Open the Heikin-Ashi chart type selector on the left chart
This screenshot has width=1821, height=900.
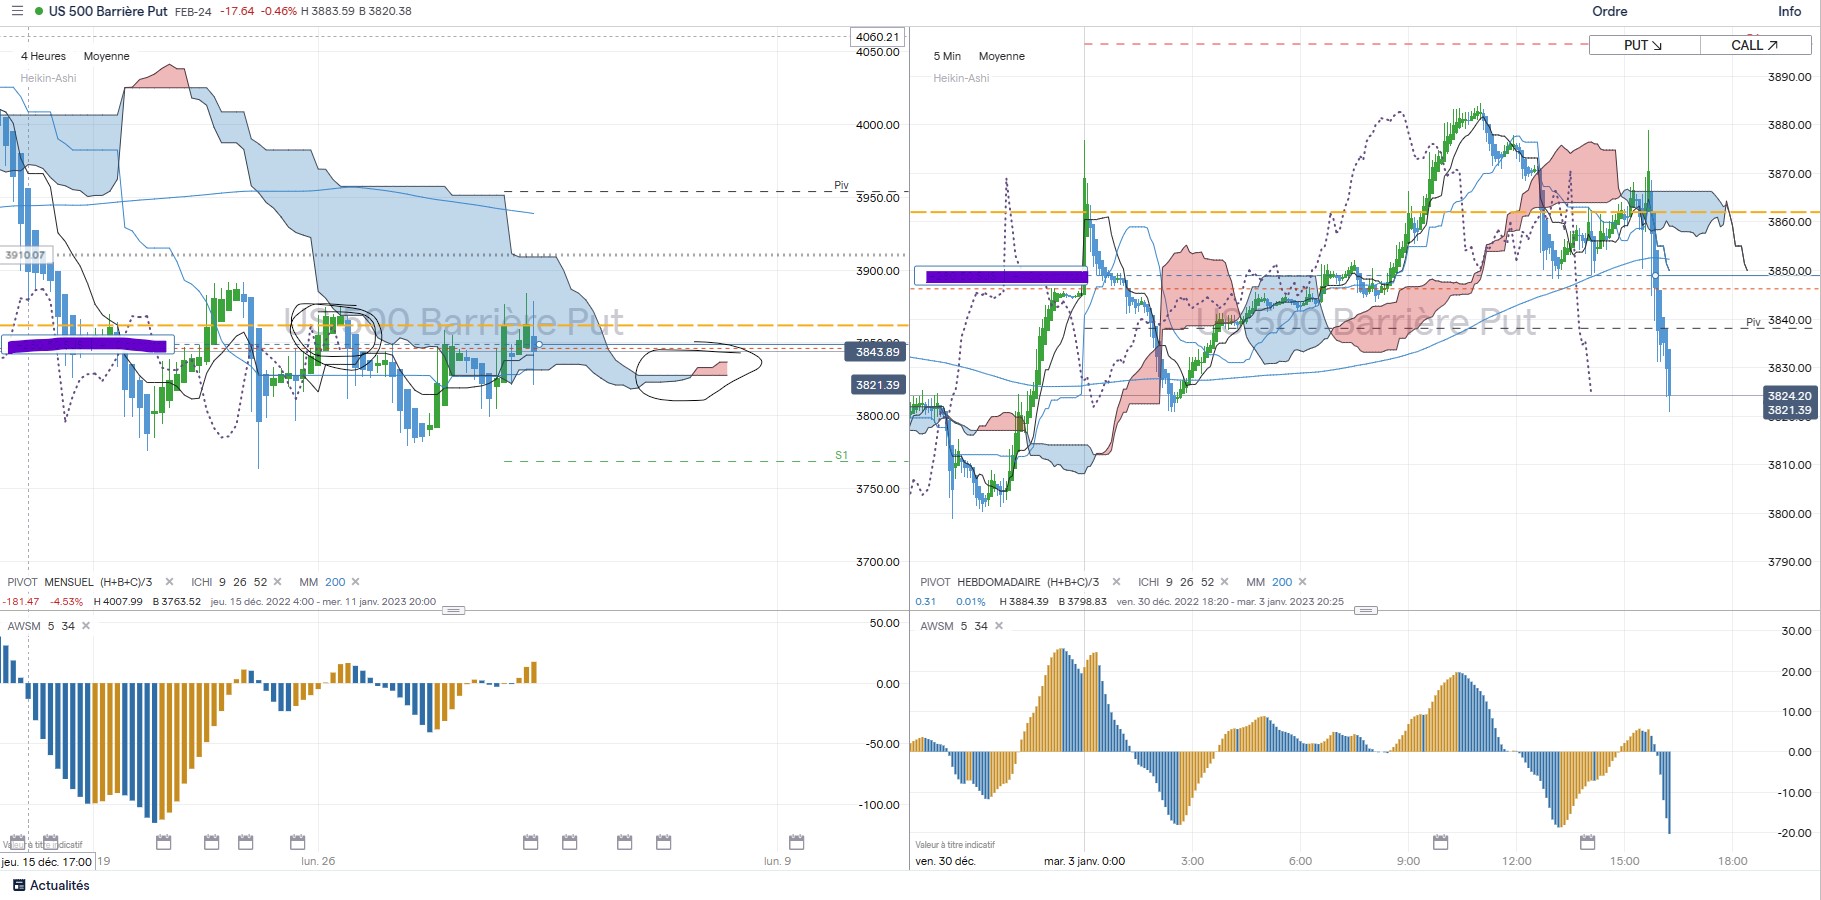(x=48, y=78)
